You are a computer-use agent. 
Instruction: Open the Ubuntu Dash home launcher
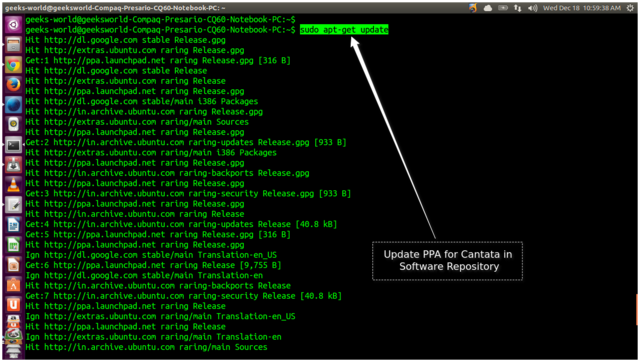point(13,25)
